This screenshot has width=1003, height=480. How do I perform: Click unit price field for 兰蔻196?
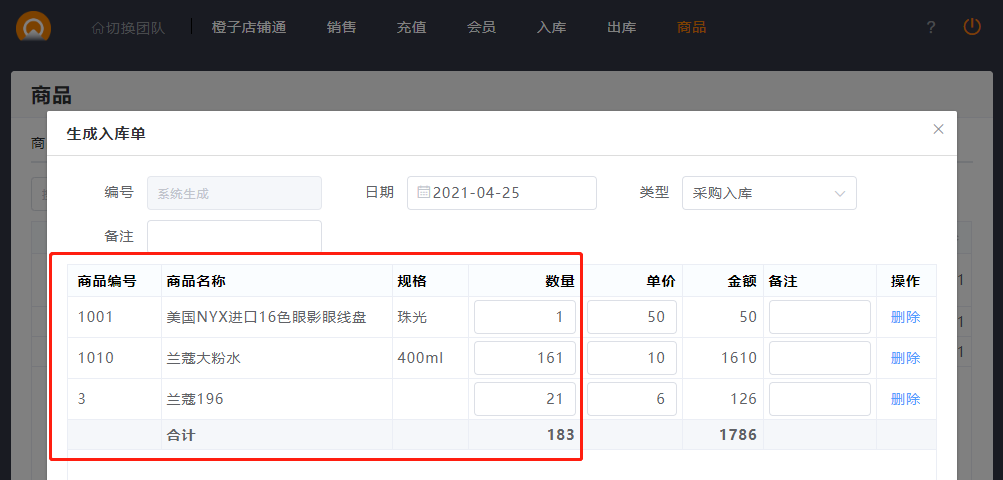click(631, 399)
